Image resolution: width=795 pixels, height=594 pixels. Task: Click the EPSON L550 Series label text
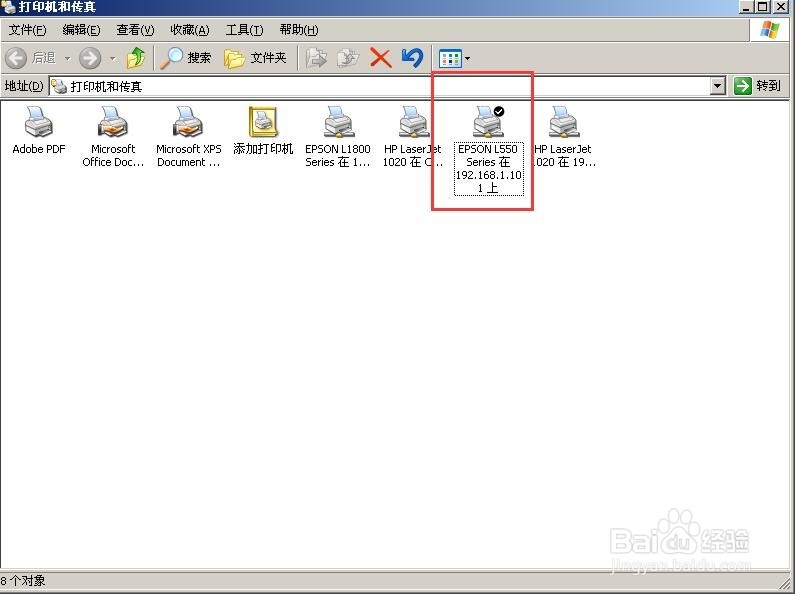488,169
